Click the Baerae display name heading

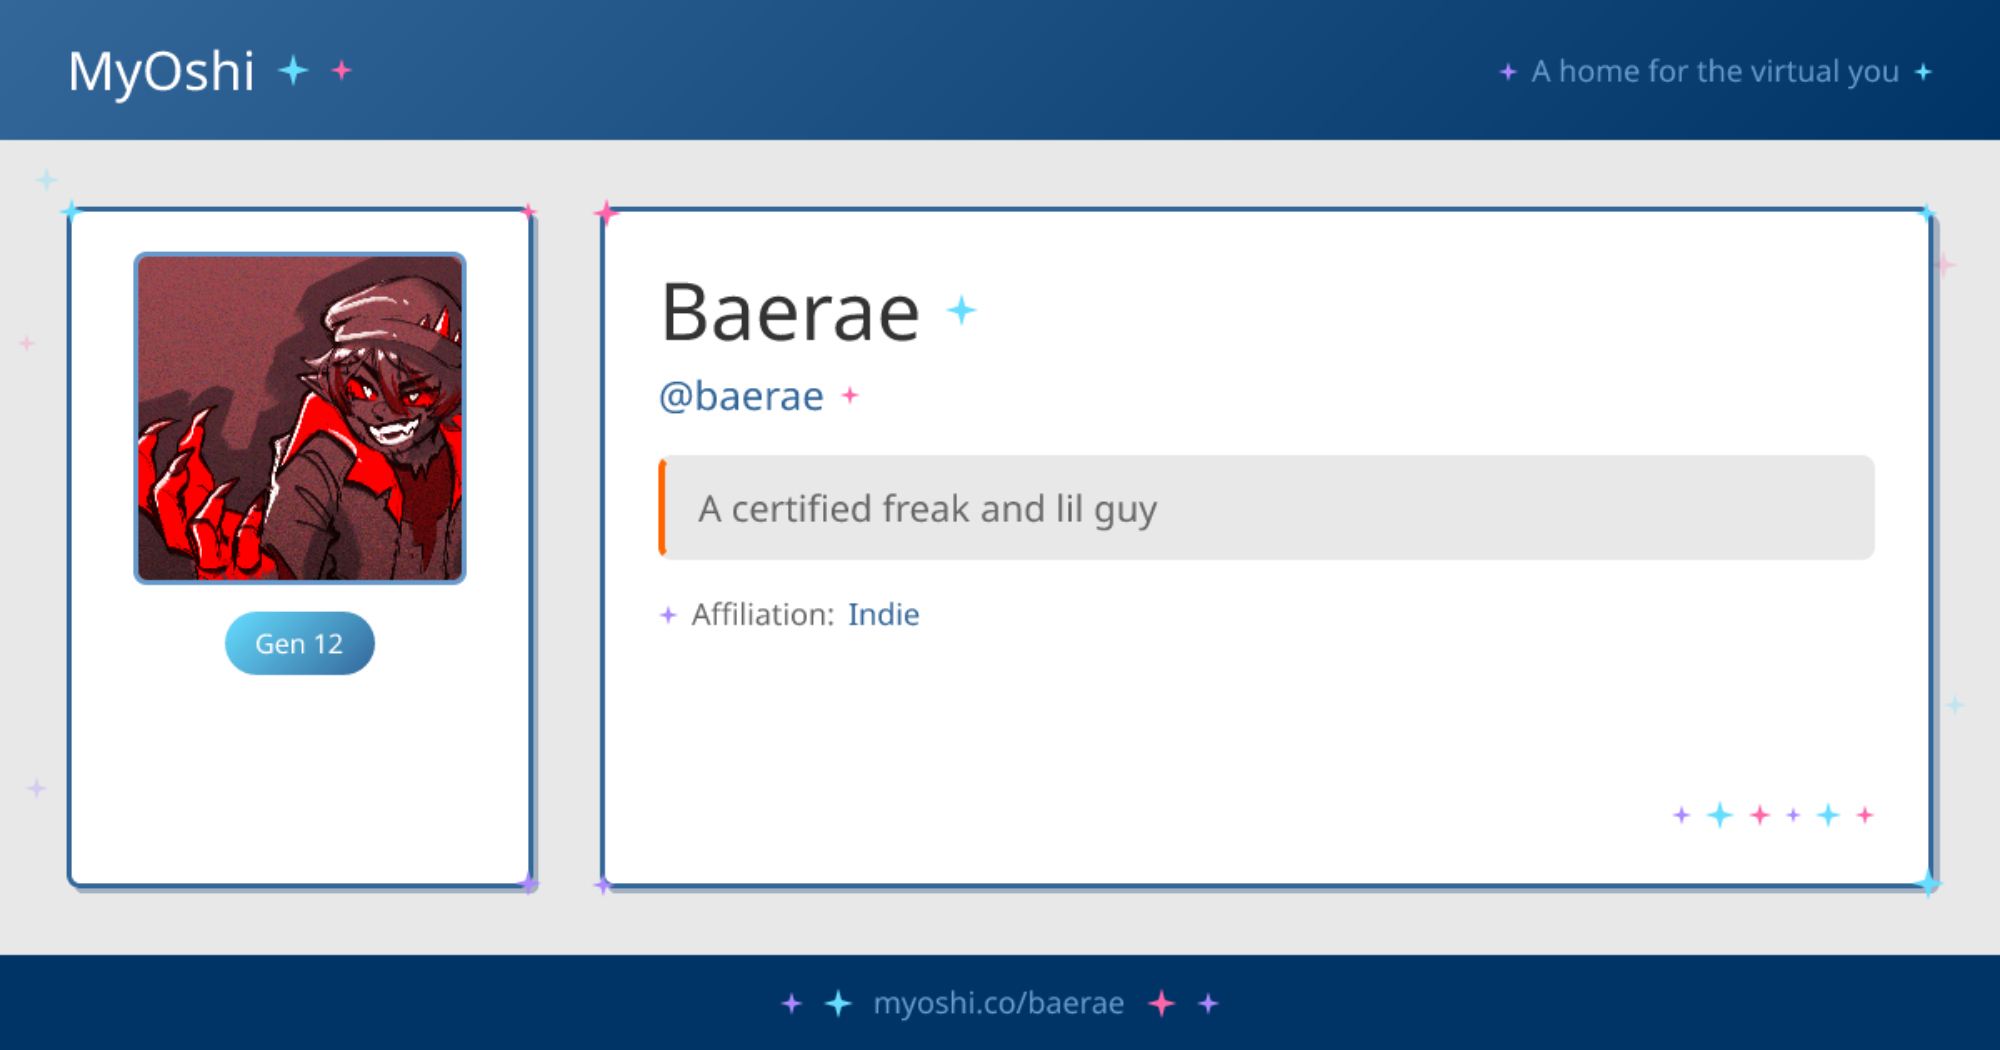click(x=790, y=313)
